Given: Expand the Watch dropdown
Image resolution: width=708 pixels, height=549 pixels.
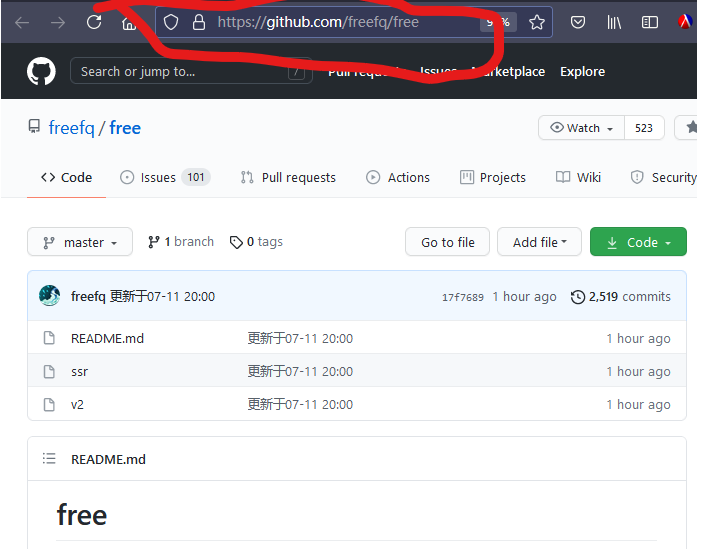Looking at the screenshot, I should (582, 128).
